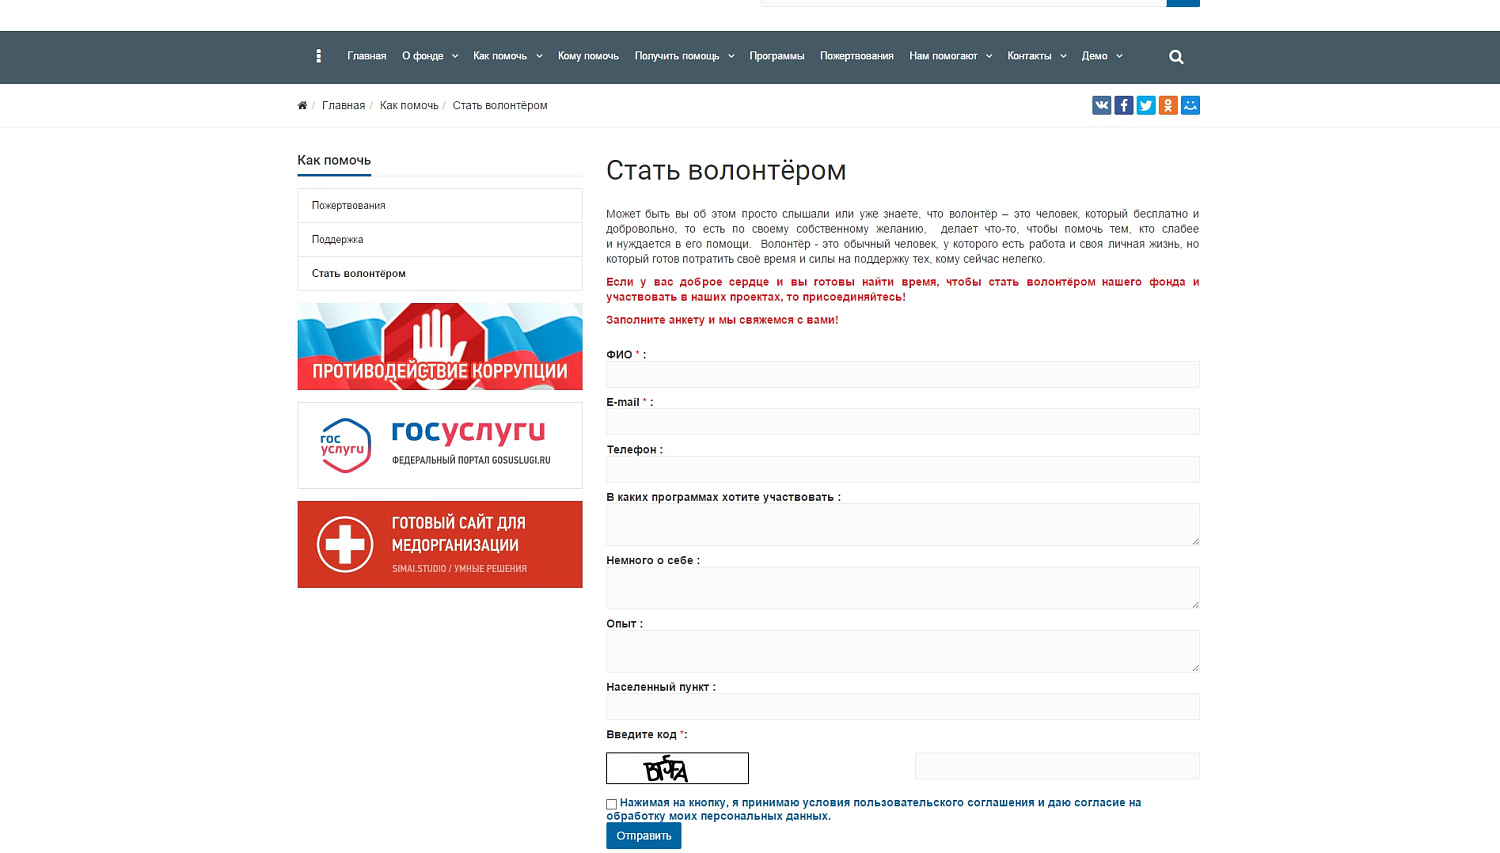Image resolution: width=1500 pixels, height=853 pixels.
Task: Open 'Программы' in the navigation bar
Action: 776,56
